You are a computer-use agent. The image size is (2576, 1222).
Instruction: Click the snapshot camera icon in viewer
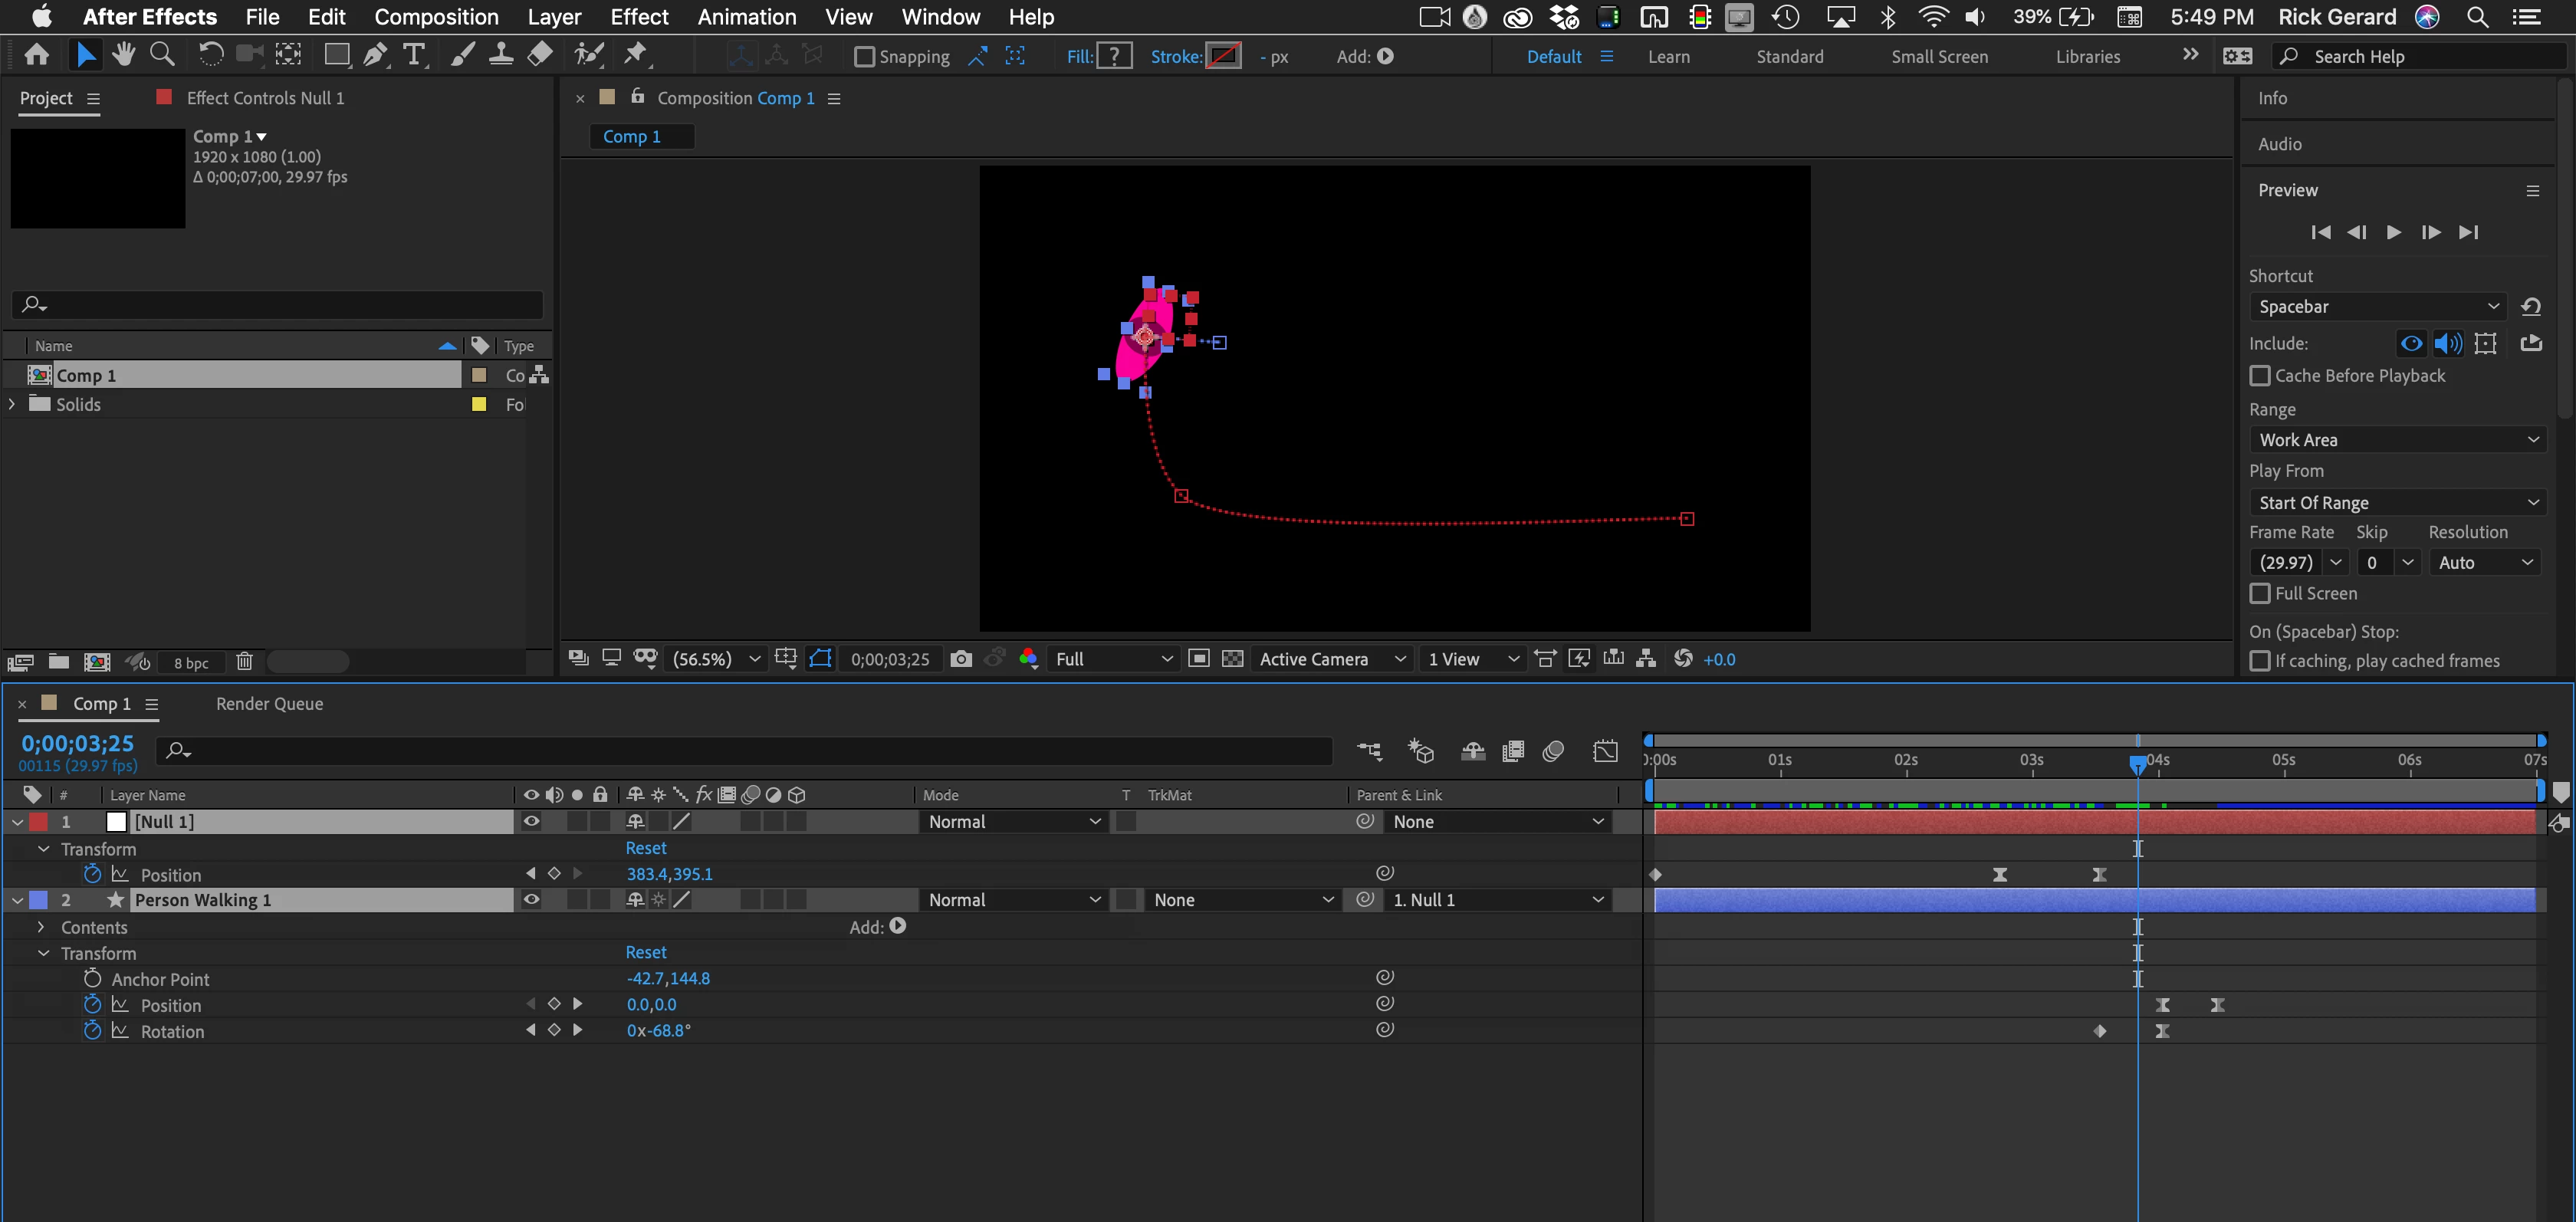(x=960, y=659)
